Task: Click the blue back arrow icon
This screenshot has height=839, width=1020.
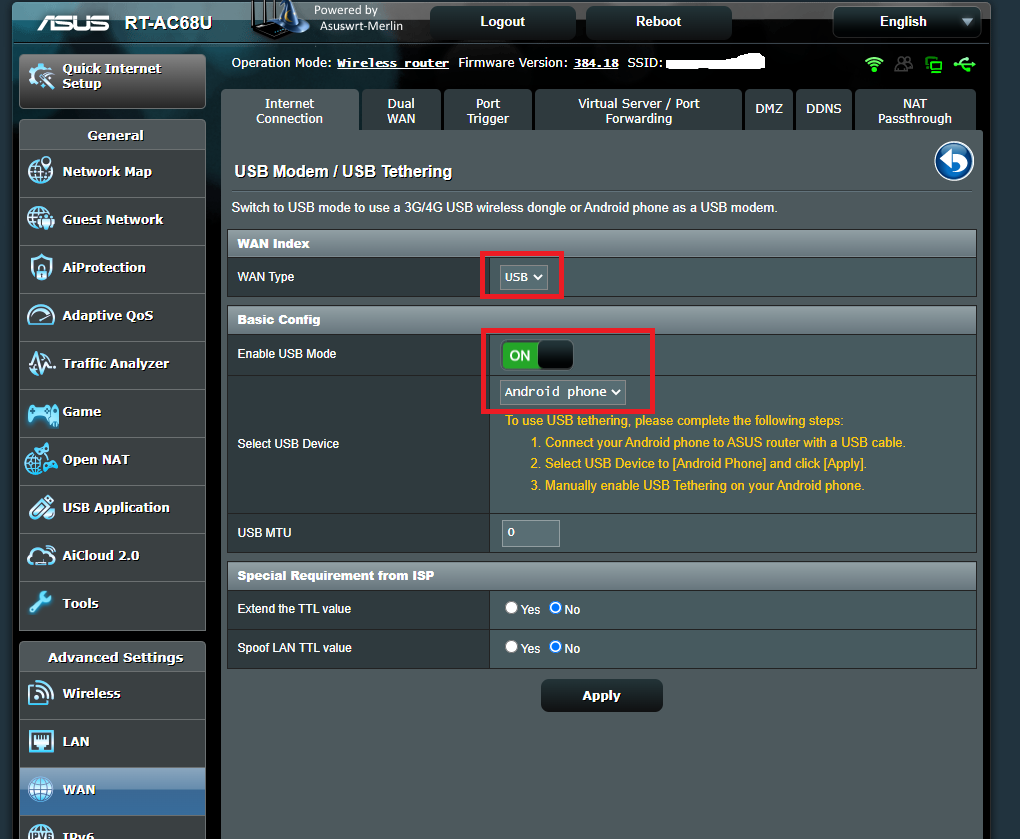Action: [954, 161]
